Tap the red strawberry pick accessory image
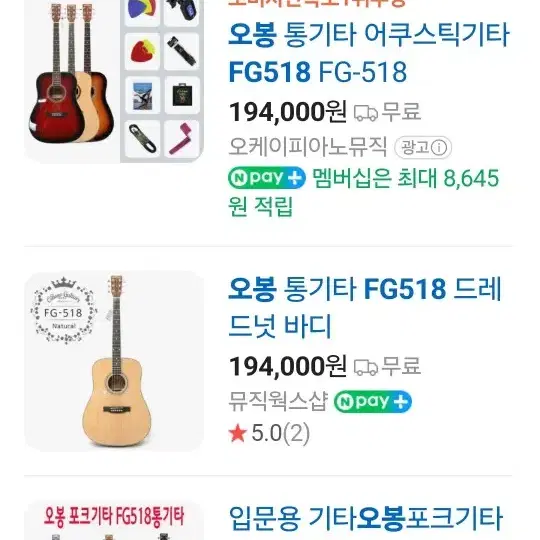 pyautogui.click(x=142, y=51)
